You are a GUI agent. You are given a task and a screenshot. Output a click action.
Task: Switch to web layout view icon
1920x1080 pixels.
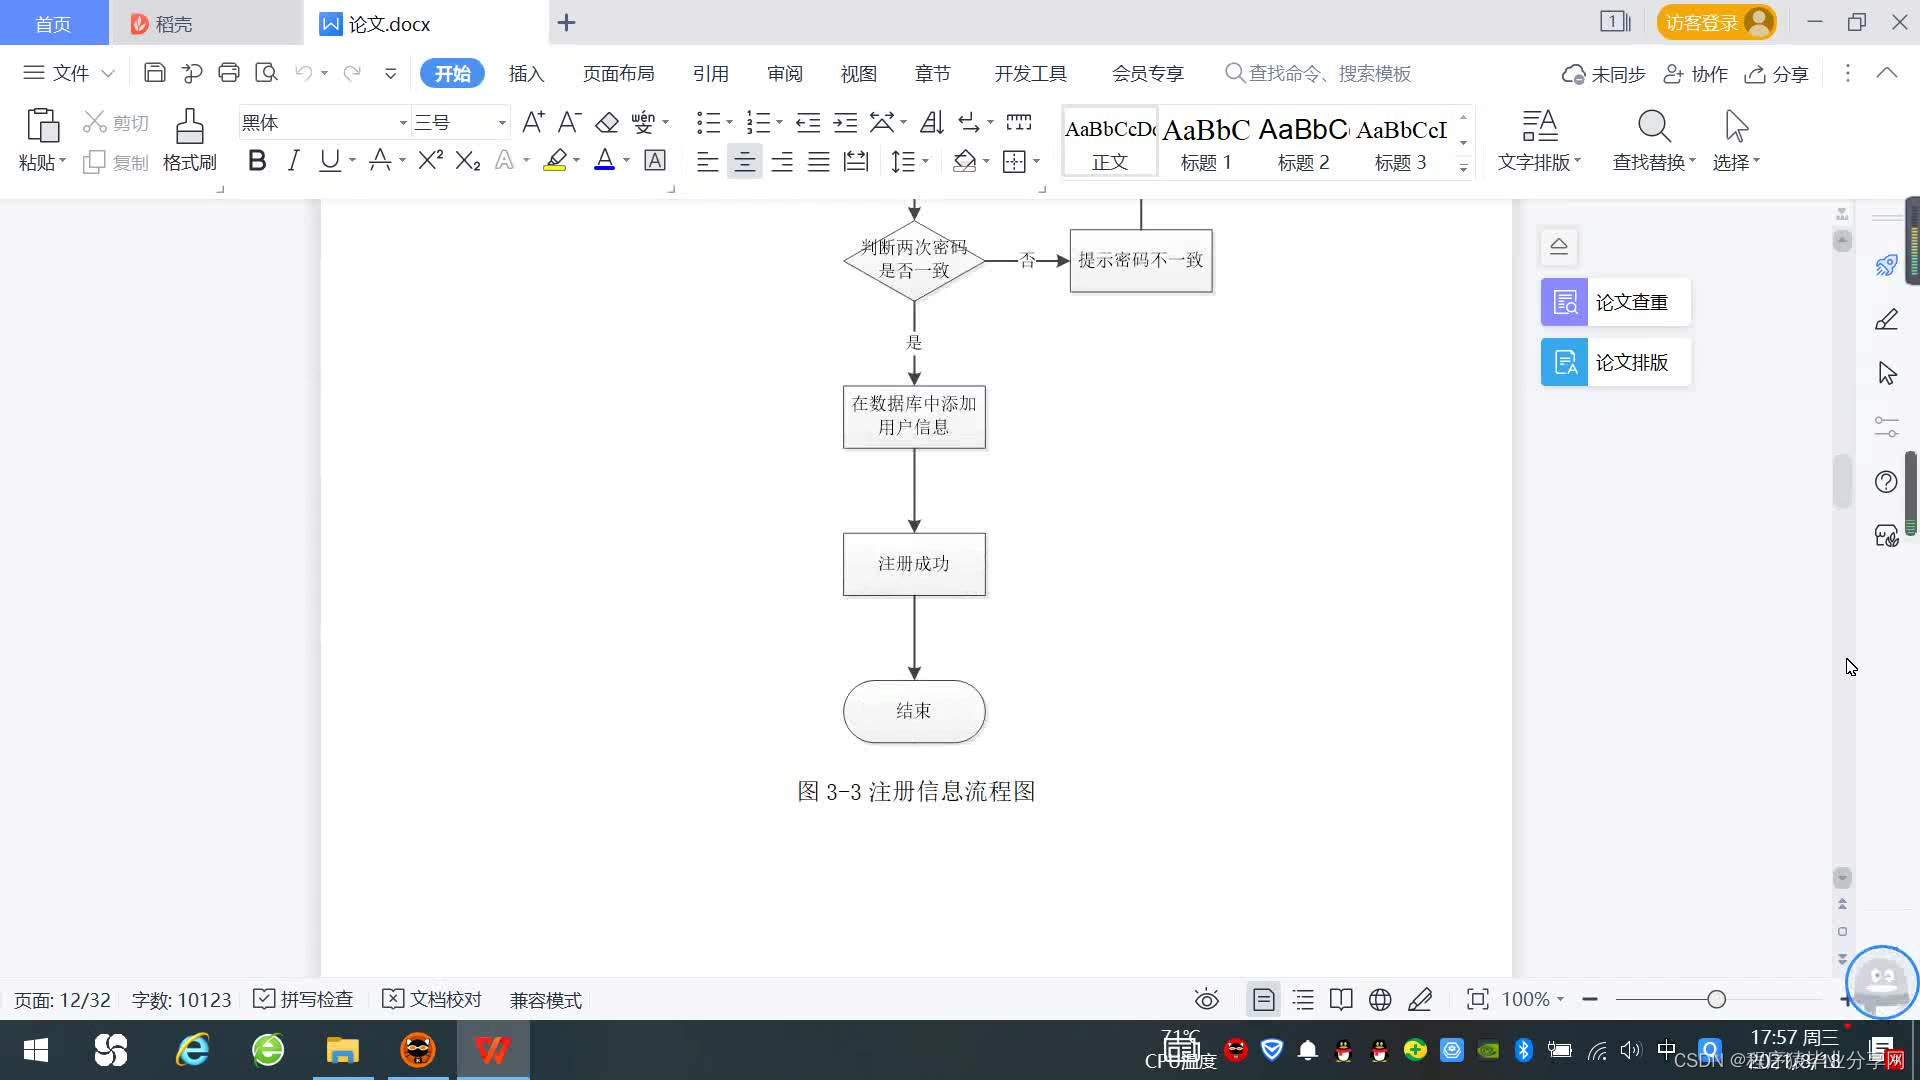(x=1380, y=999)
